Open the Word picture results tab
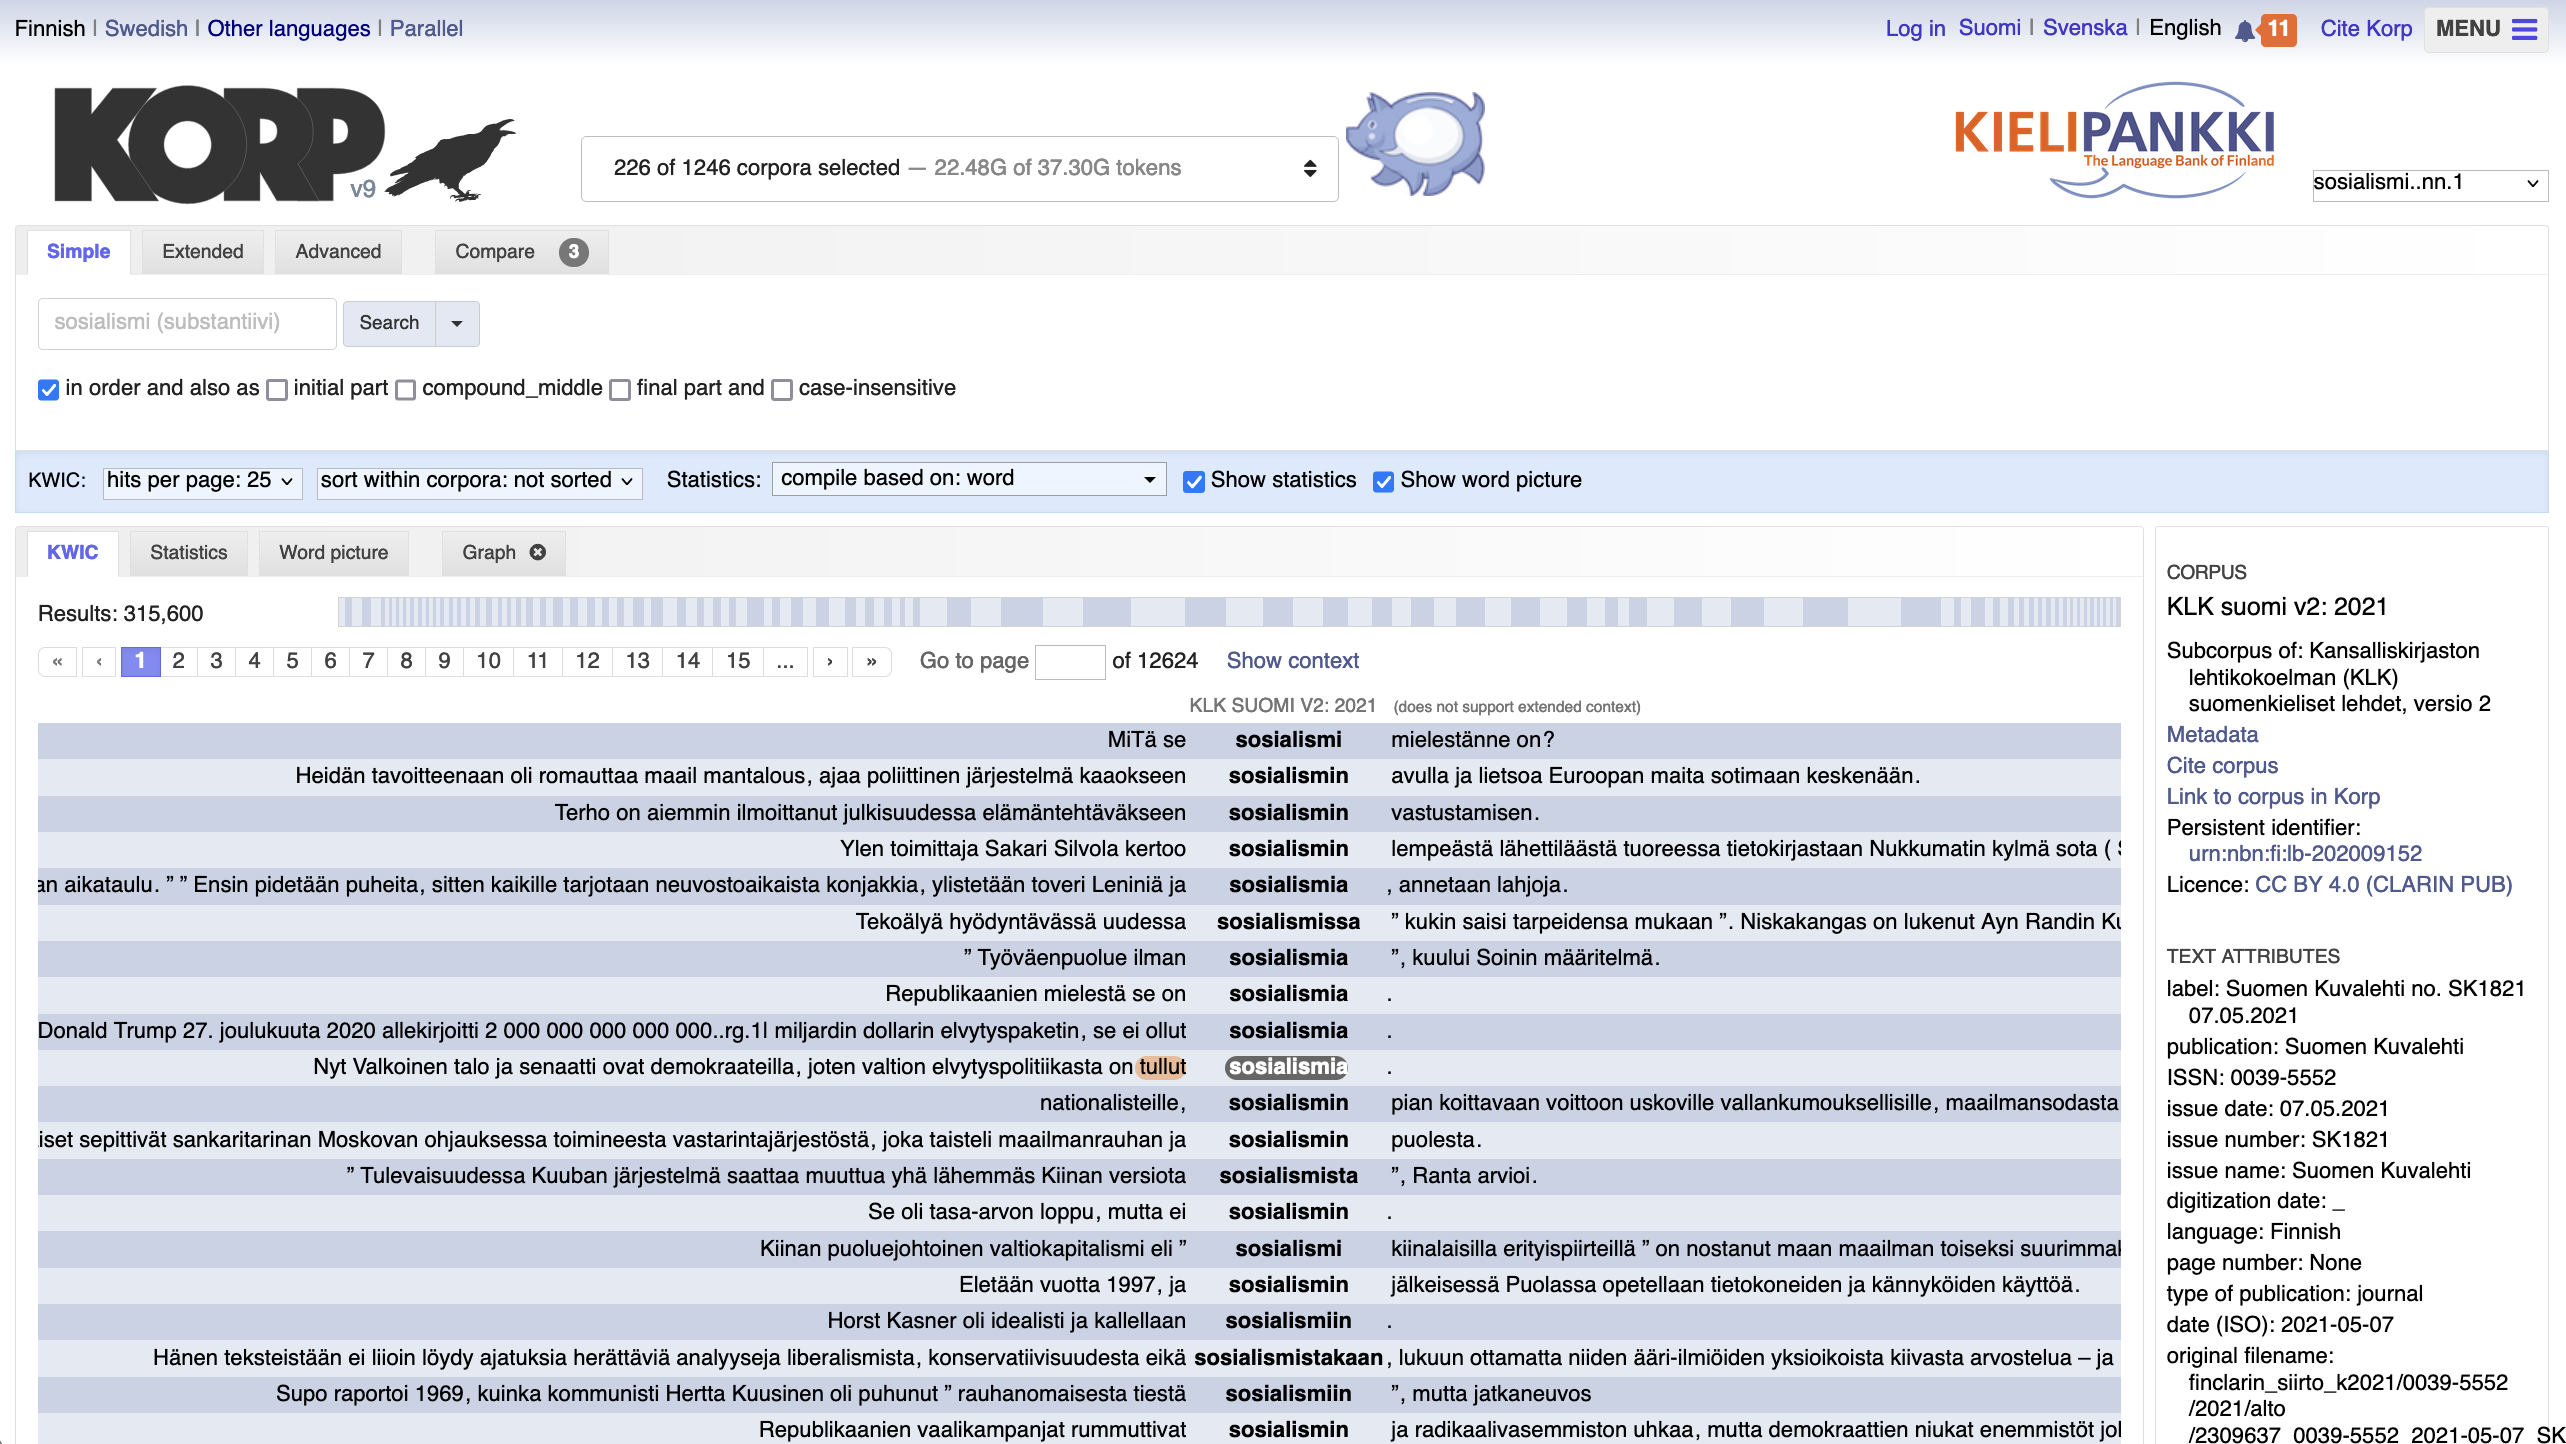Viewport: 2566px width, 1444px height. 333,553
